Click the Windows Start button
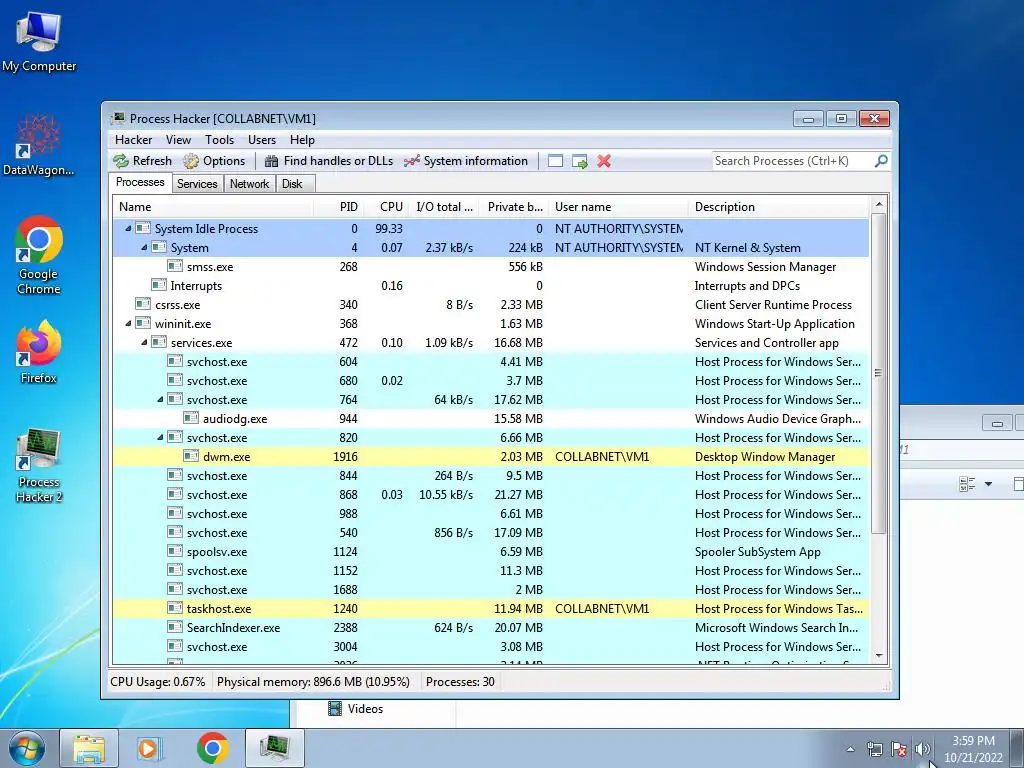The image size is (1024, 768). (27, 748)
